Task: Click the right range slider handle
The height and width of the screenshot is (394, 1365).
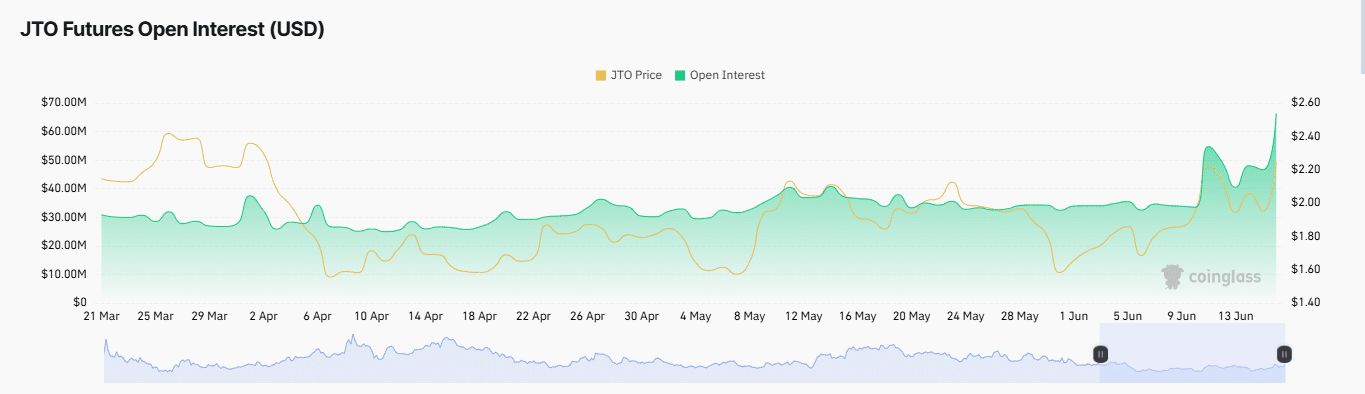Action: [x=1284, y=354]
